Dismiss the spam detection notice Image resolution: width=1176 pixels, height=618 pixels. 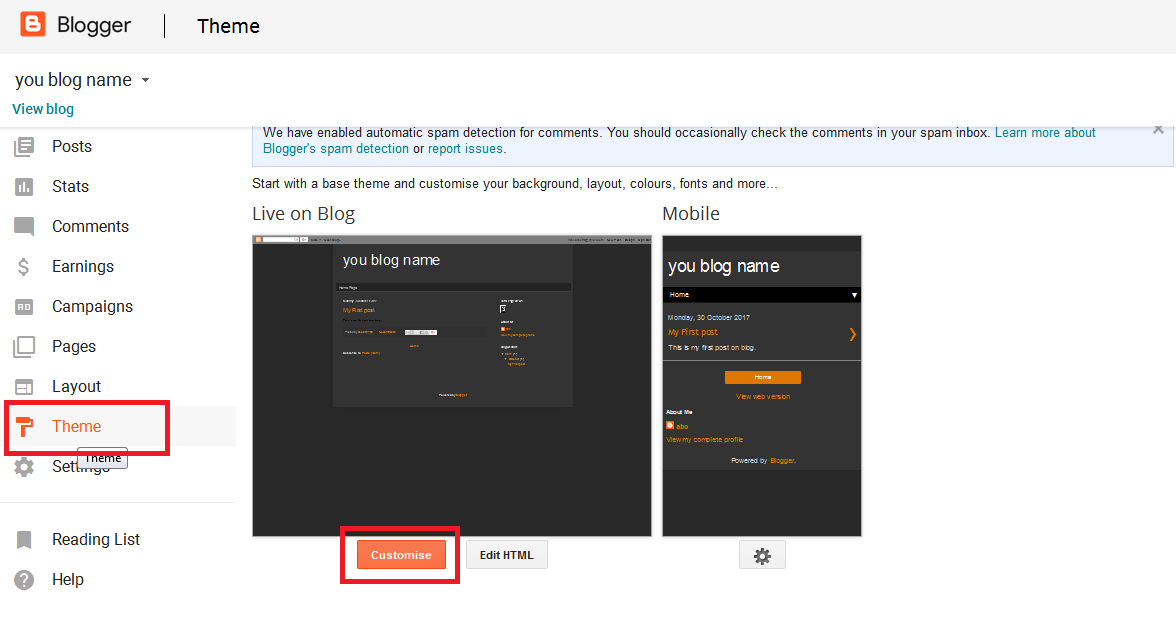click(x=1157, y=129)
